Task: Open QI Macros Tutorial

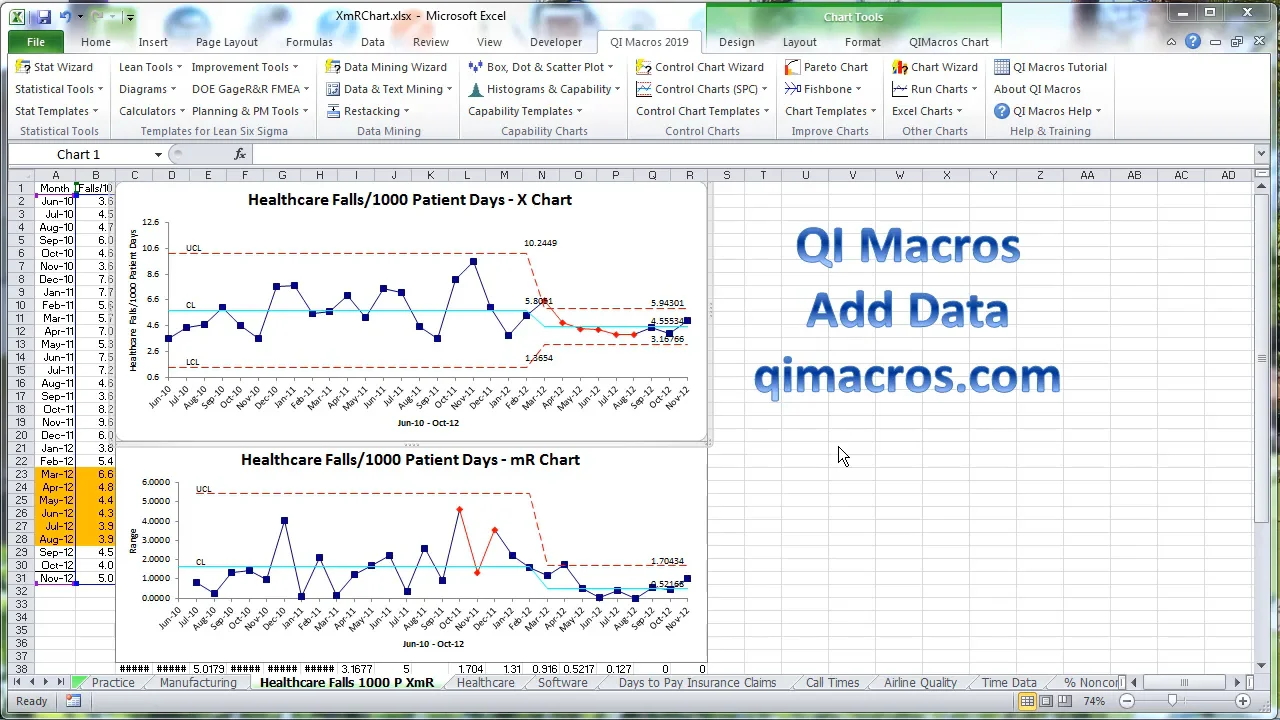Action: point(1051,67)
